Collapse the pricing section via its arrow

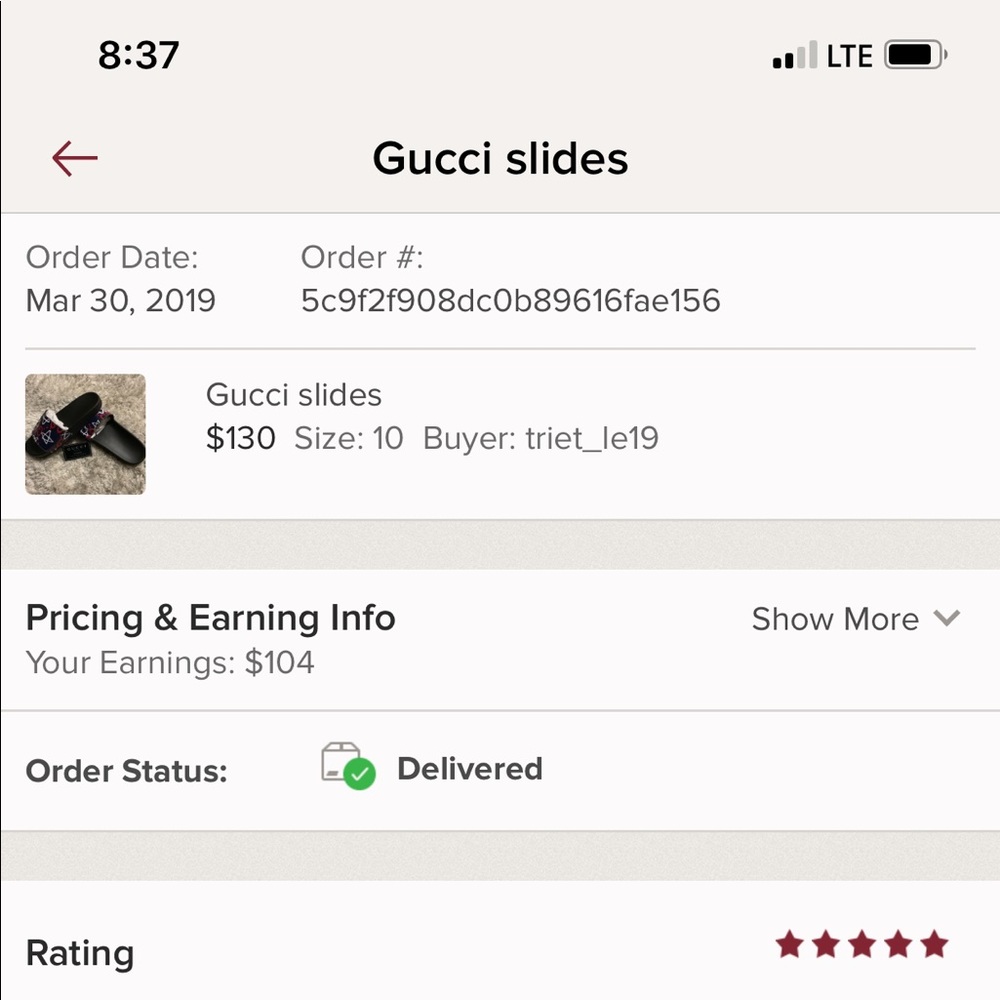click(x=947, y=619)
